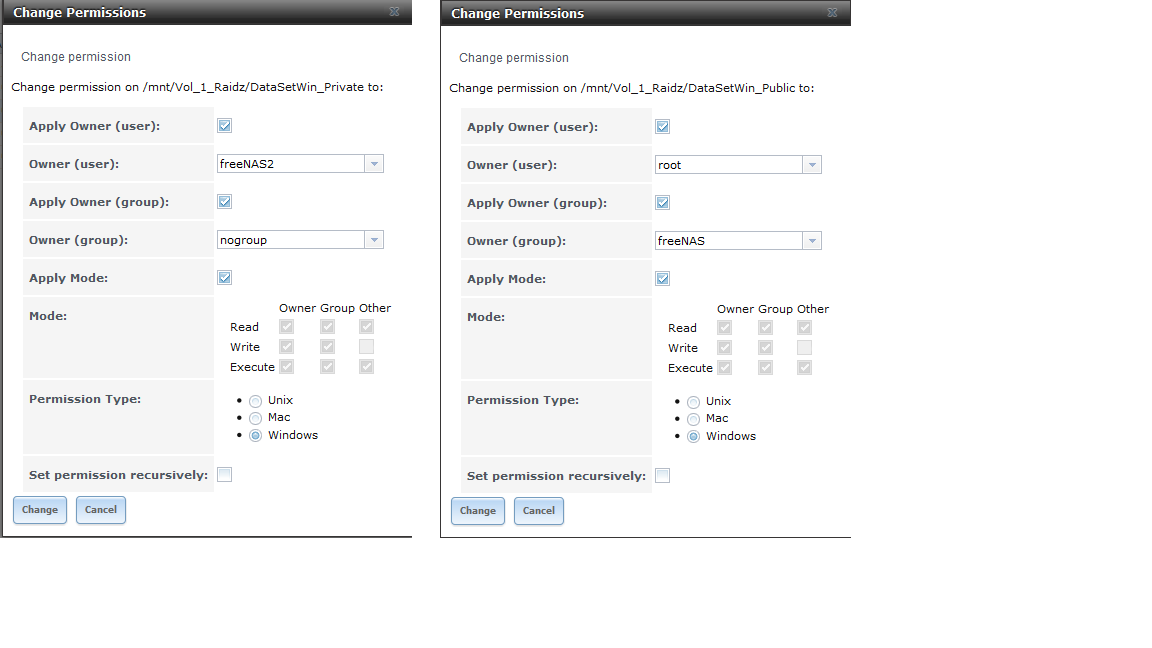
Task: Toggle Owner Read mode in DataSetWin_Private dialog
Action: [x=287, y=326]
